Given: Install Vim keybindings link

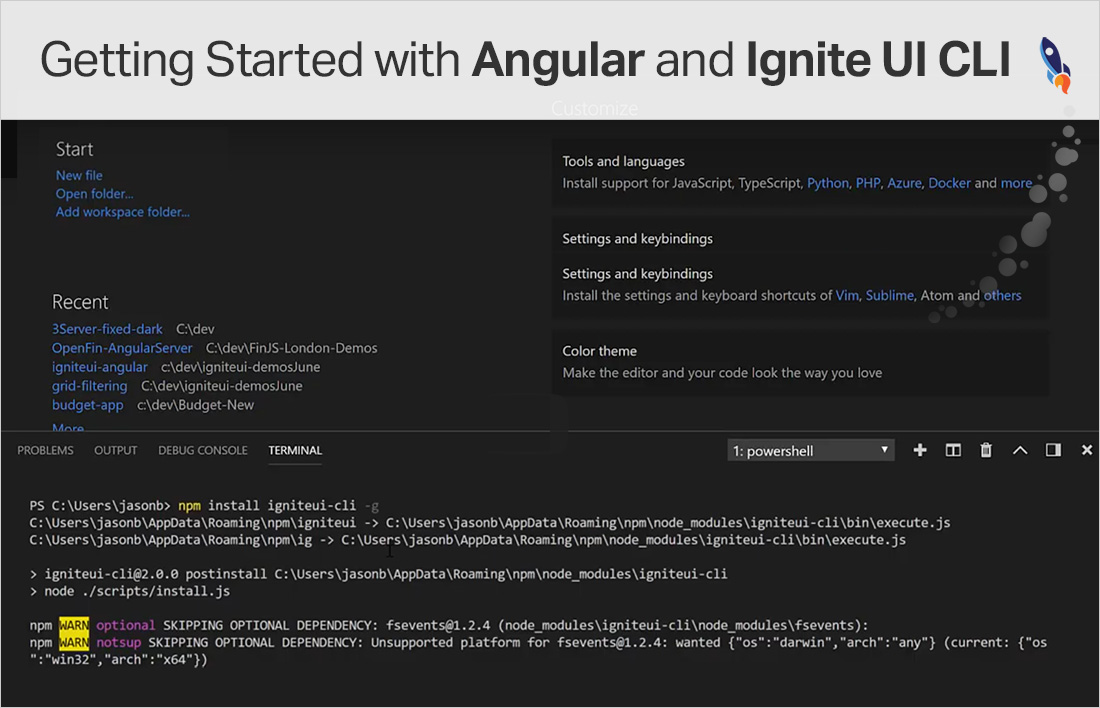Looking at the screenshot, I should pos(847,296).
